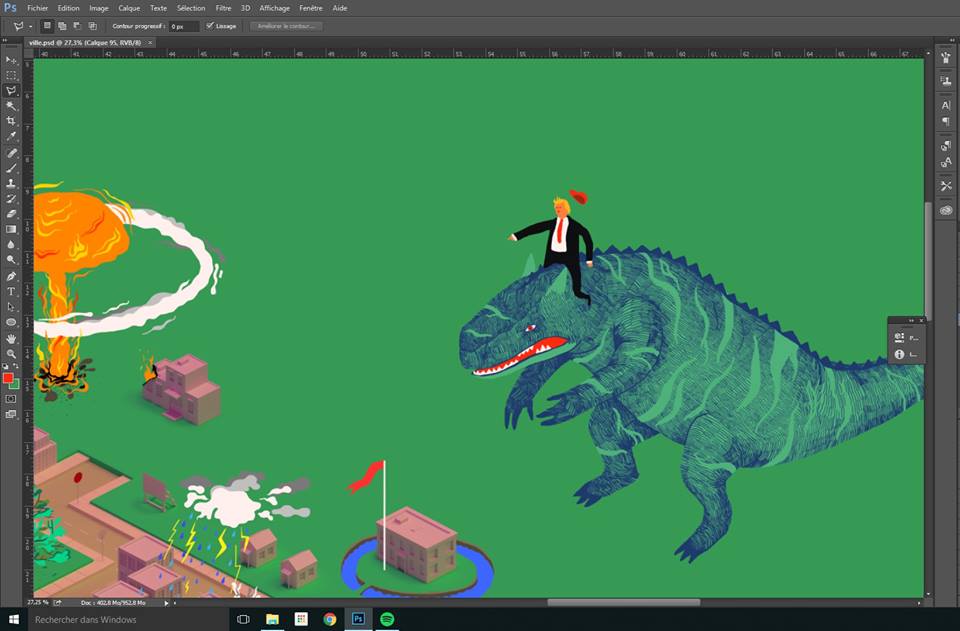Select the Eyedropper tool
The height and width of the screenshot is (631, 960).
[11, 136]
